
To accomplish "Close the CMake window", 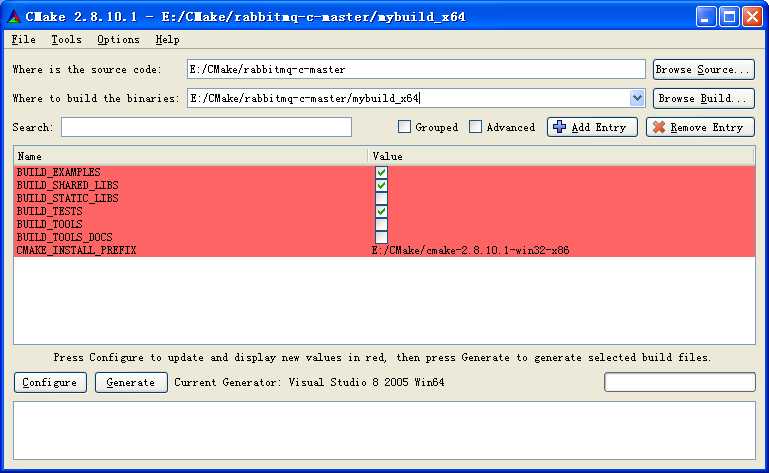I will click(752, 17).
